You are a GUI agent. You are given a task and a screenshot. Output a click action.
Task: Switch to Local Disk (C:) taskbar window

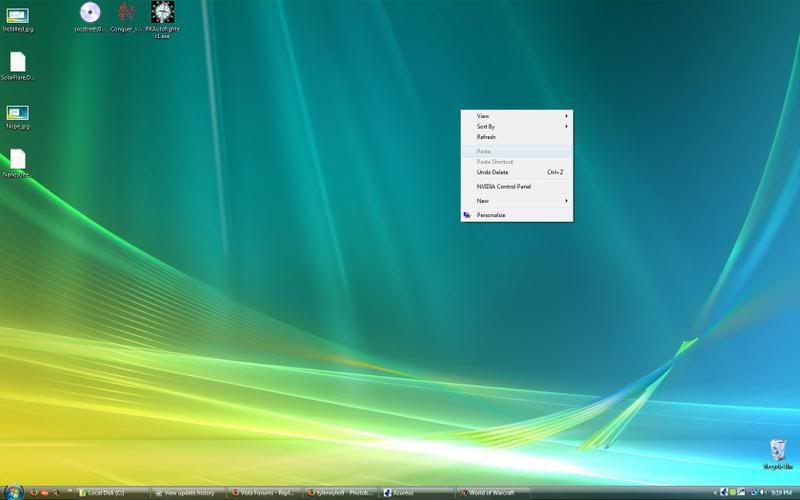point(112,493)
